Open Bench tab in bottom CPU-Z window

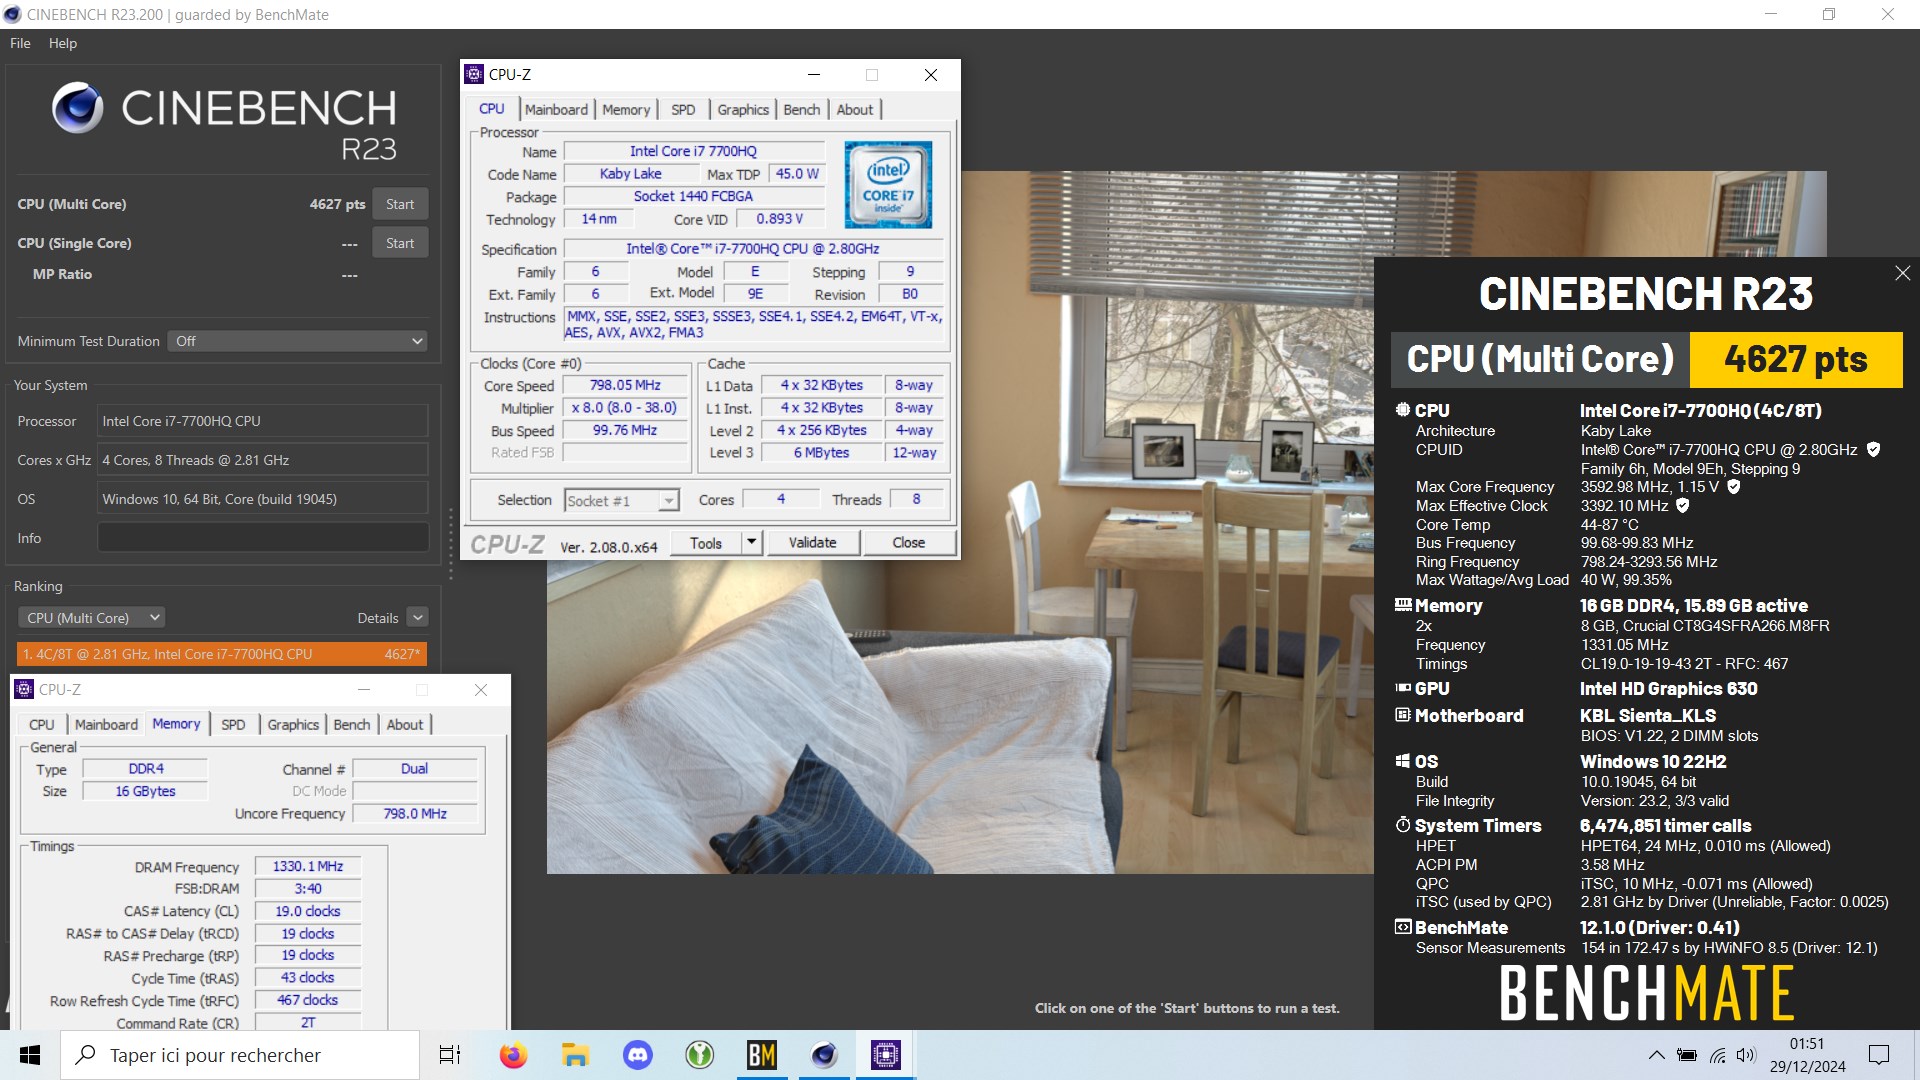351,725
